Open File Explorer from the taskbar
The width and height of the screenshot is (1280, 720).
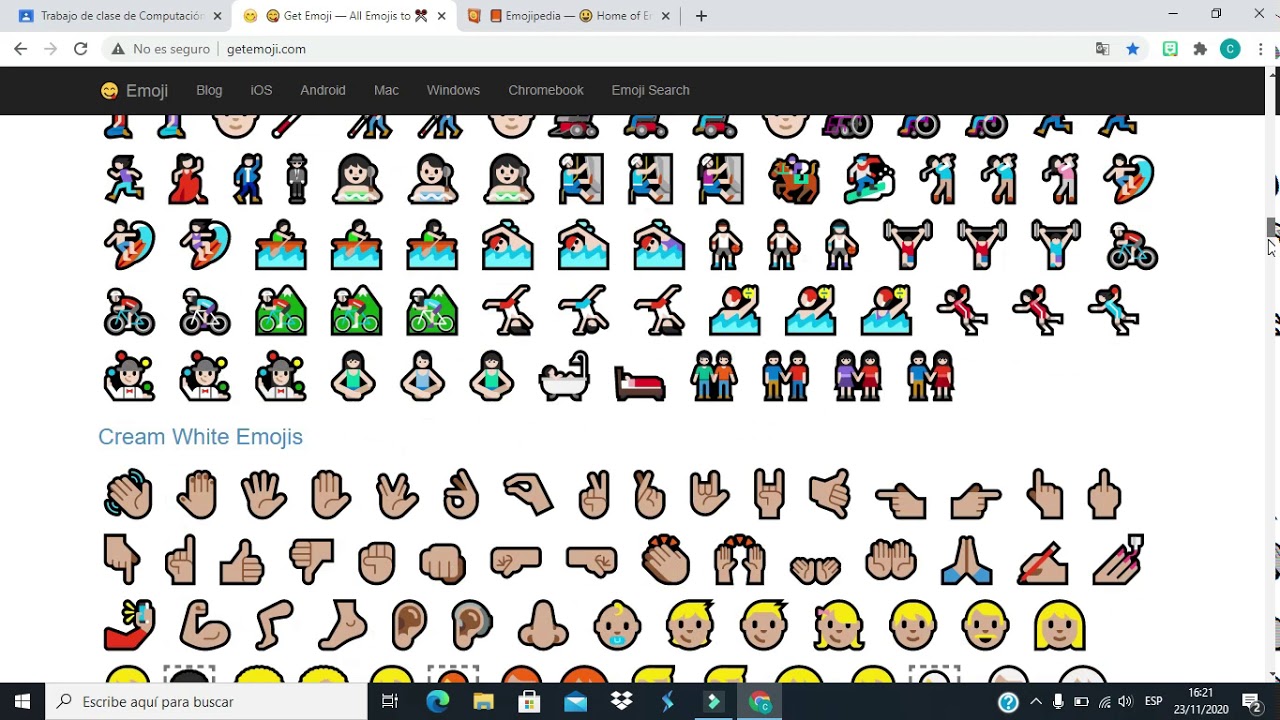click(x=483, y=701)
